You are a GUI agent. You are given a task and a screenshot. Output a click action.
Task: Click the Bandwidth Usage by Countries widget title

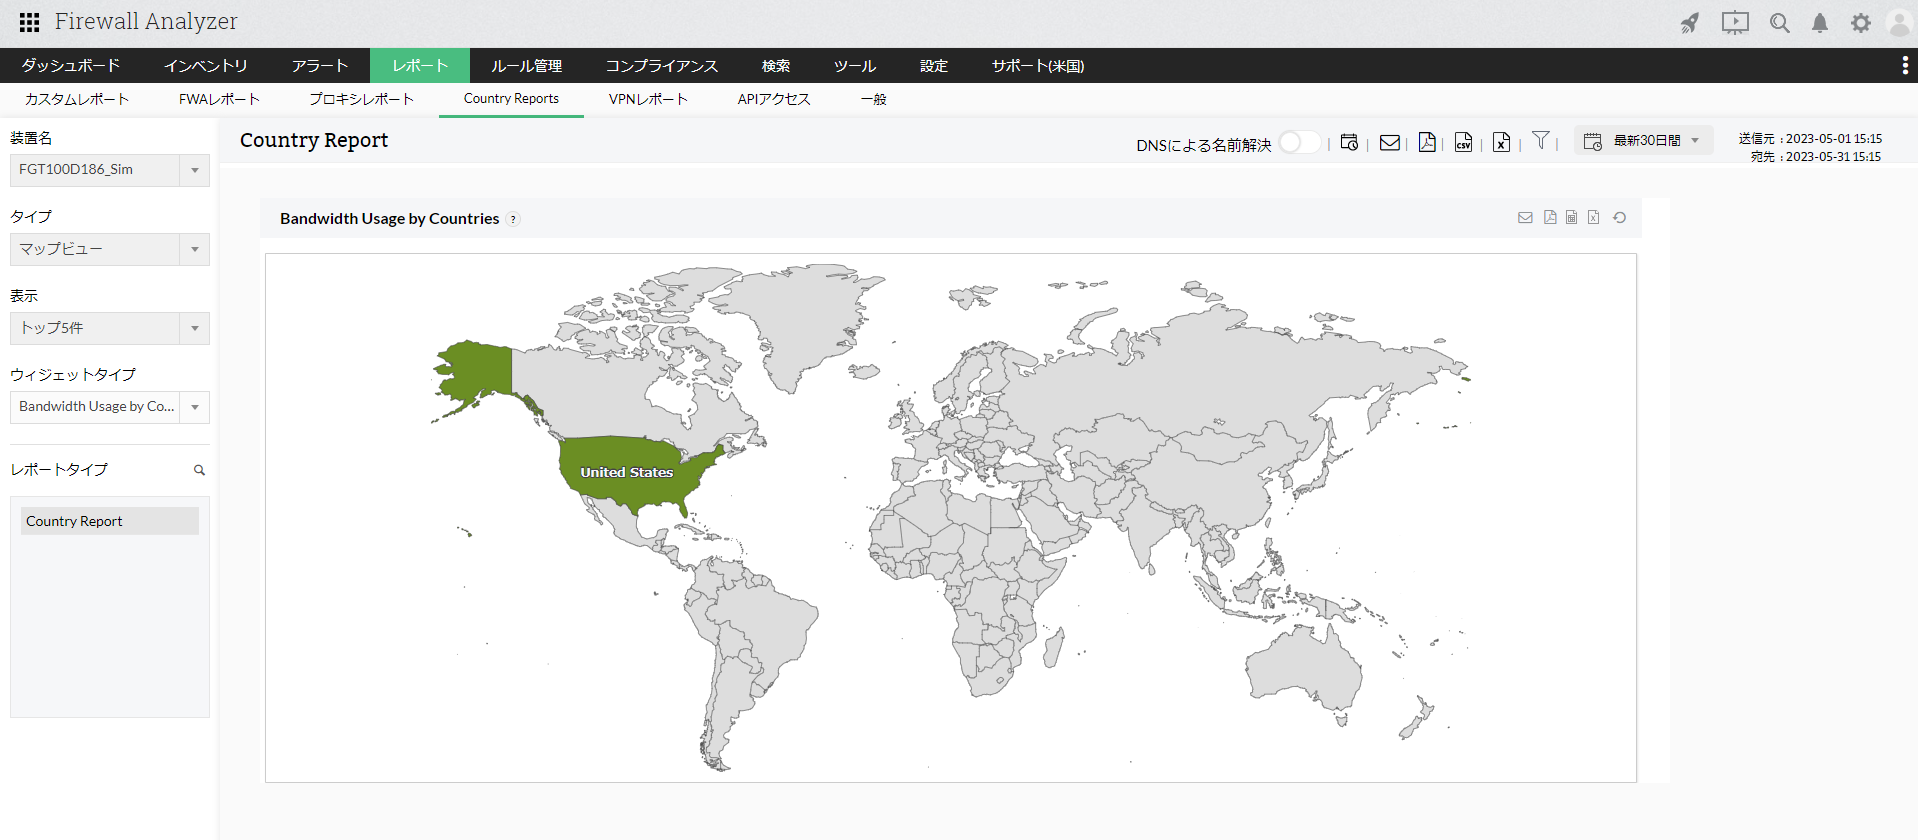point(389,218)
